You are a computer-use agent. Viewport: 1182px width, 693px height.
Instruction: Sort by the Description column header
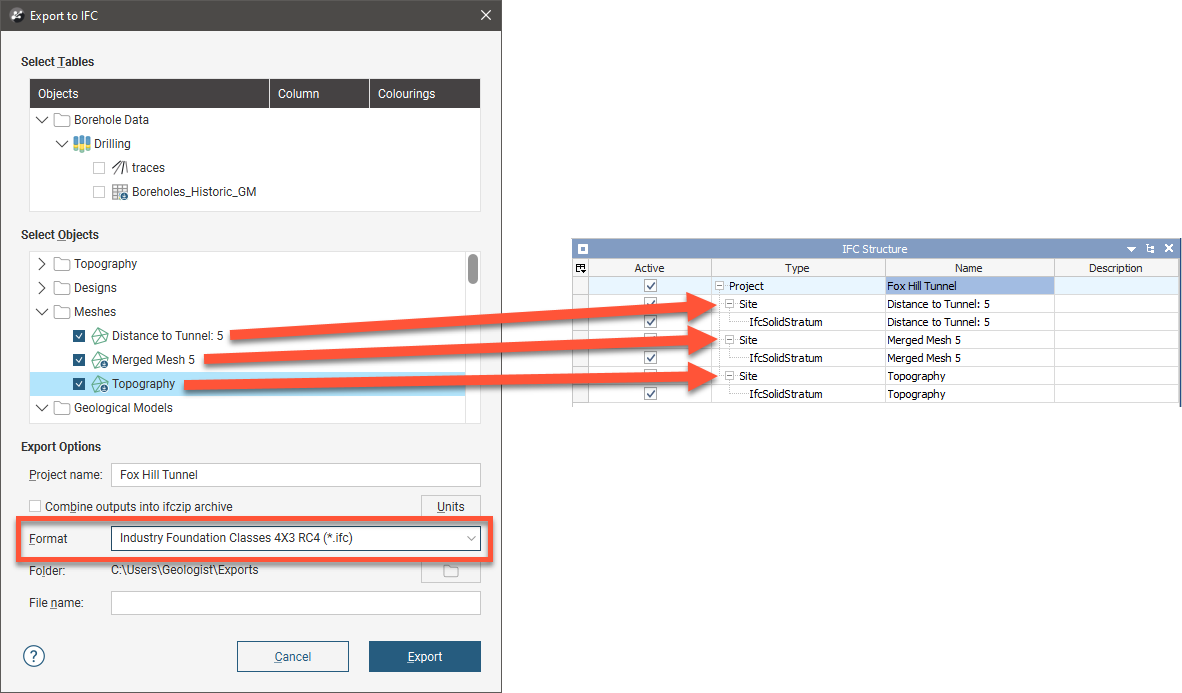coord(1116,268)
